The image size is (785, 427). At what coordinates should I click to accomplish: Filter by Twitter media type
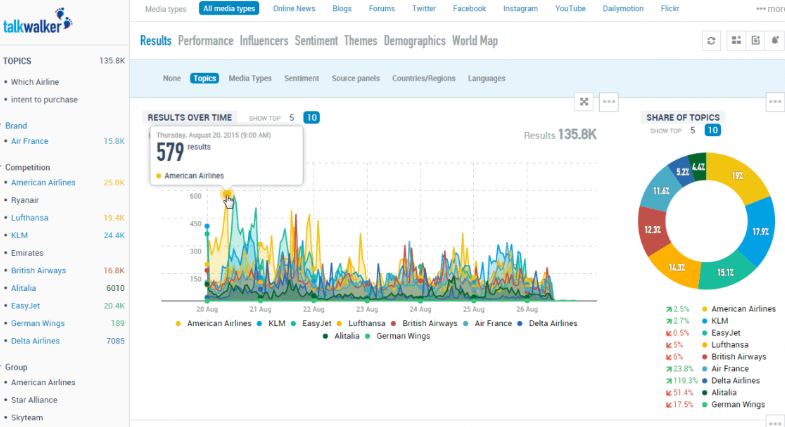click(x=424, y=9)
